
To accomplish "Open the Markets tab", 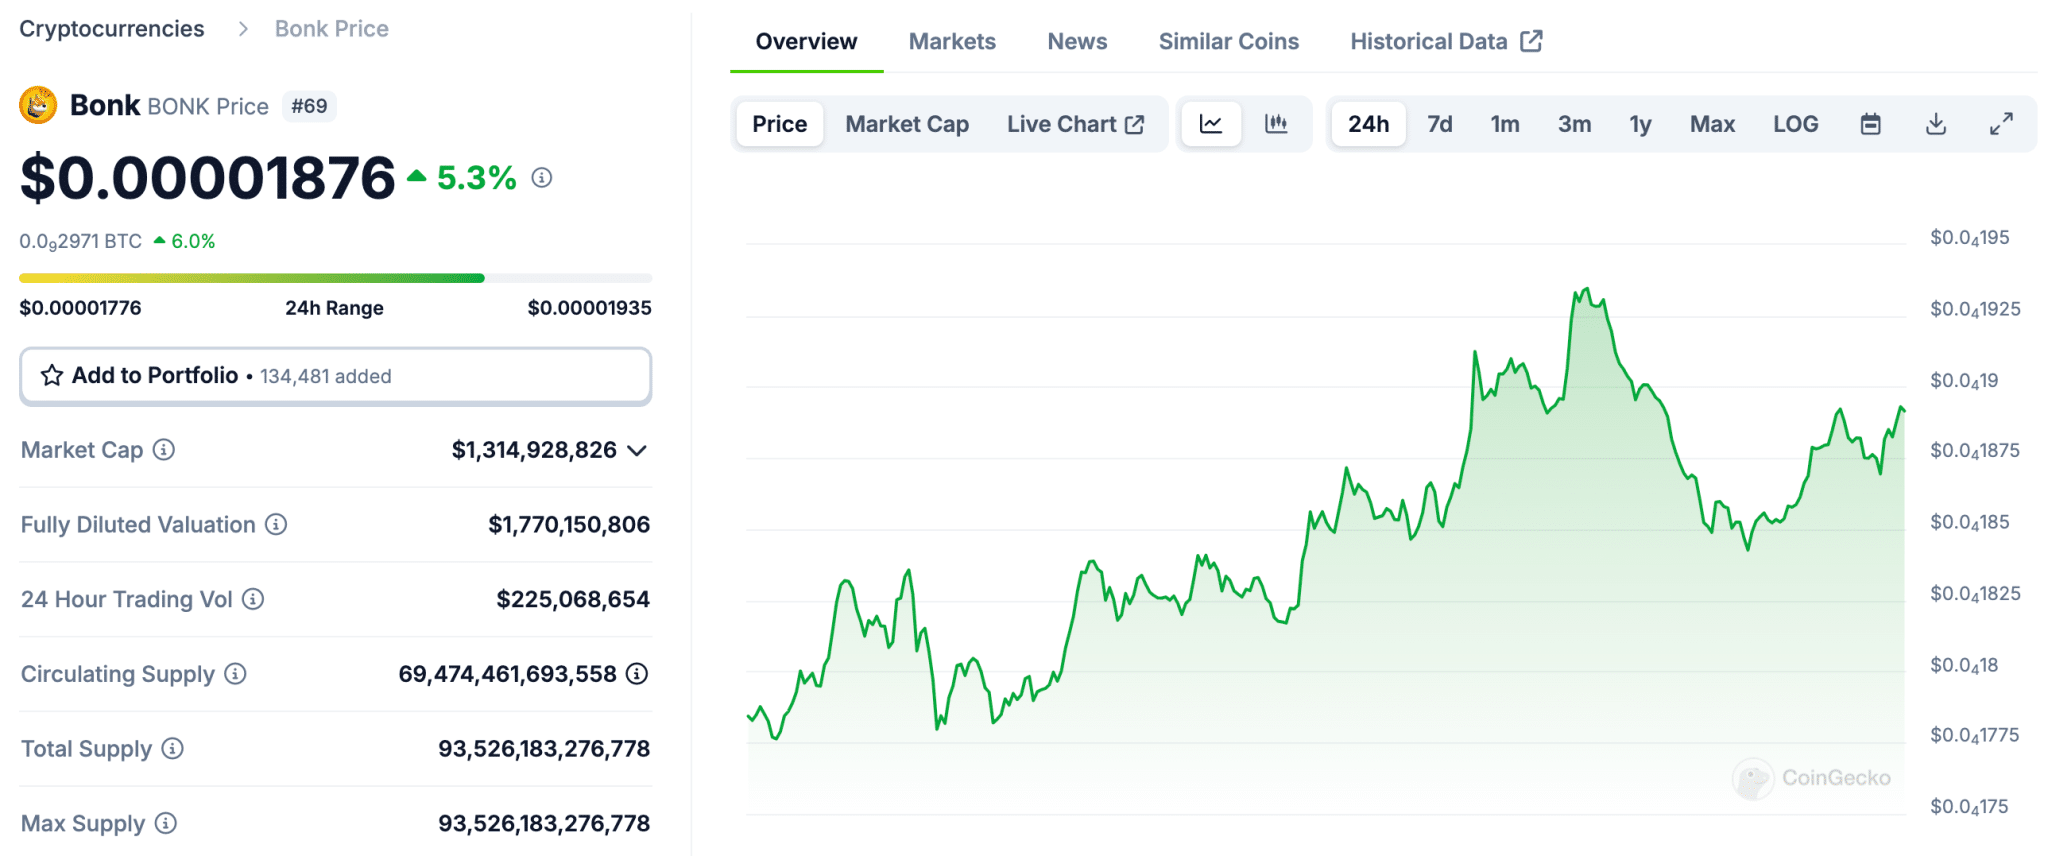I will (952, 41).
